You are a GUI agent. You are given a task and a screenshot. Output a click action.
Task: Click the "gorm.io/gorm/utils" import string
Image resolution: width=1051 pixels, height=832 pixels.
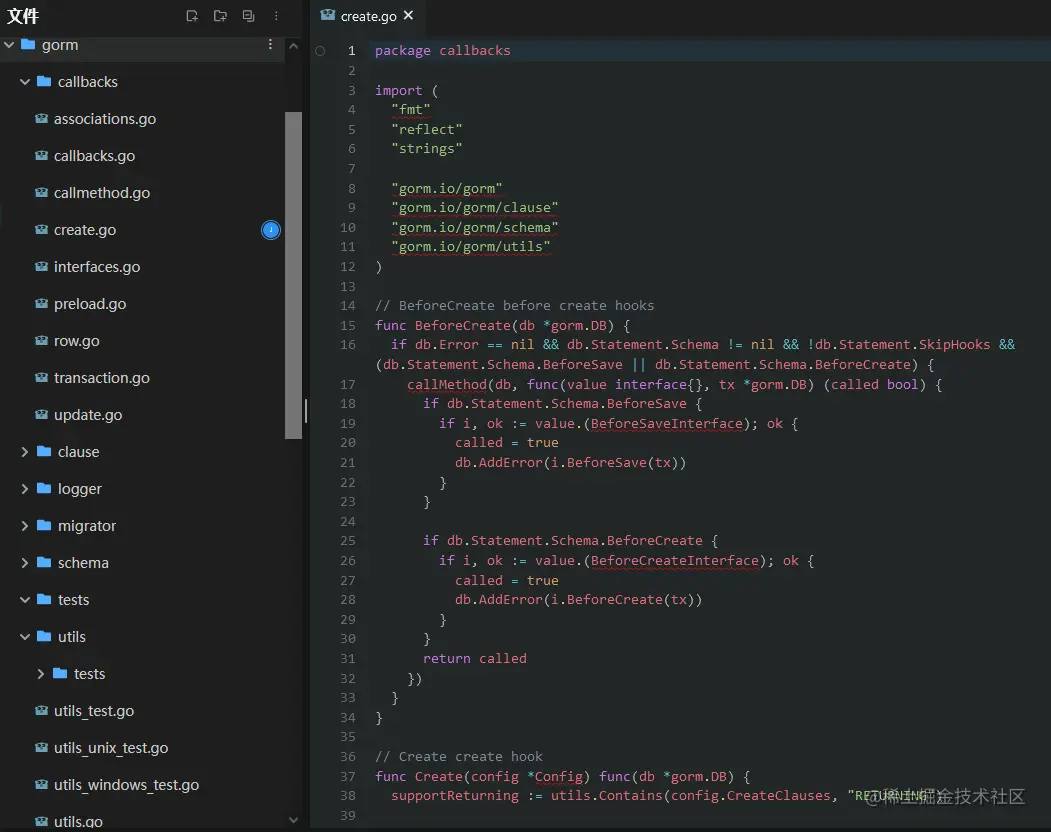click(471, 247)
